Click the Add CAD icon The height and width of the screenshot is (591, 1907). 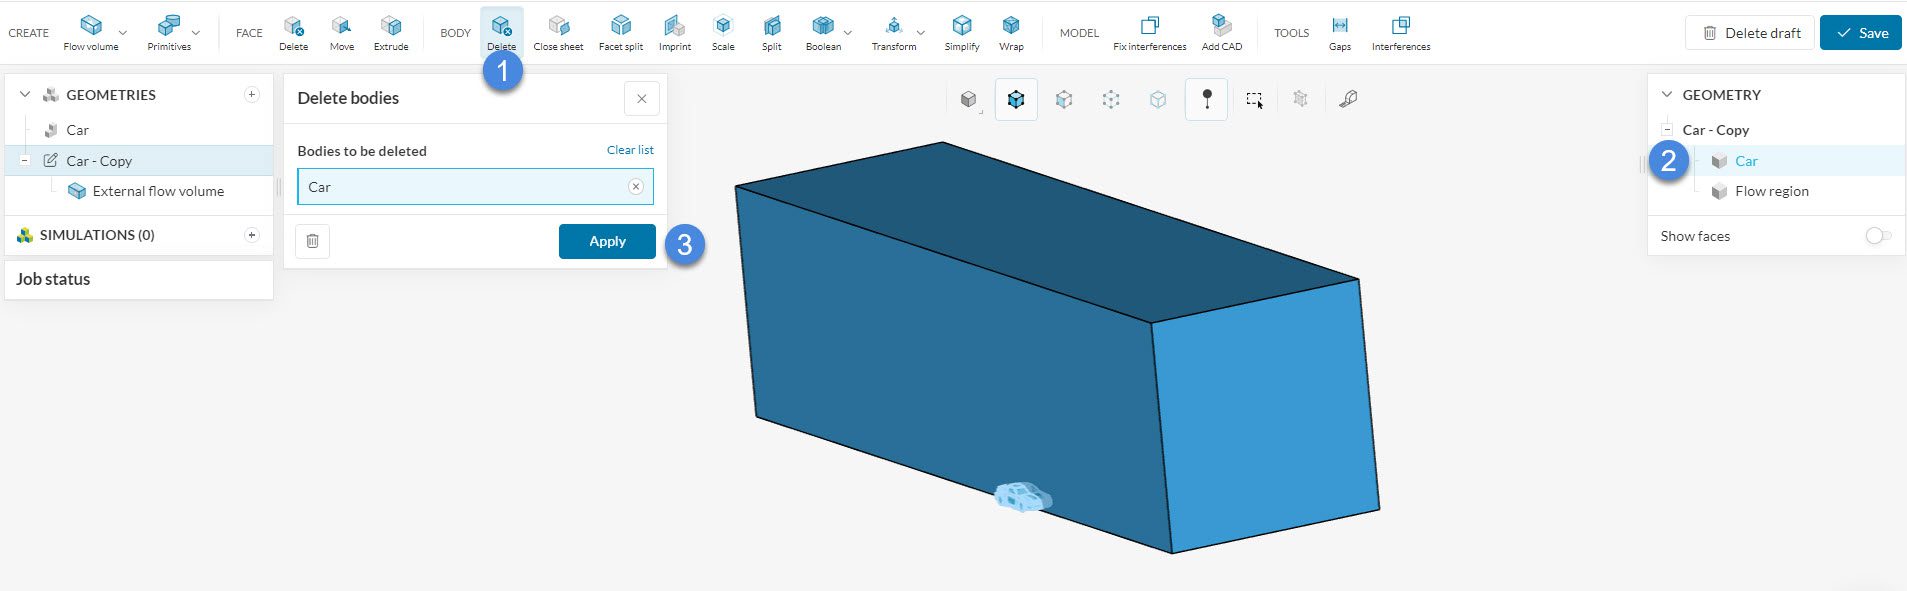pyautogui.click(x=1221, y=32)
